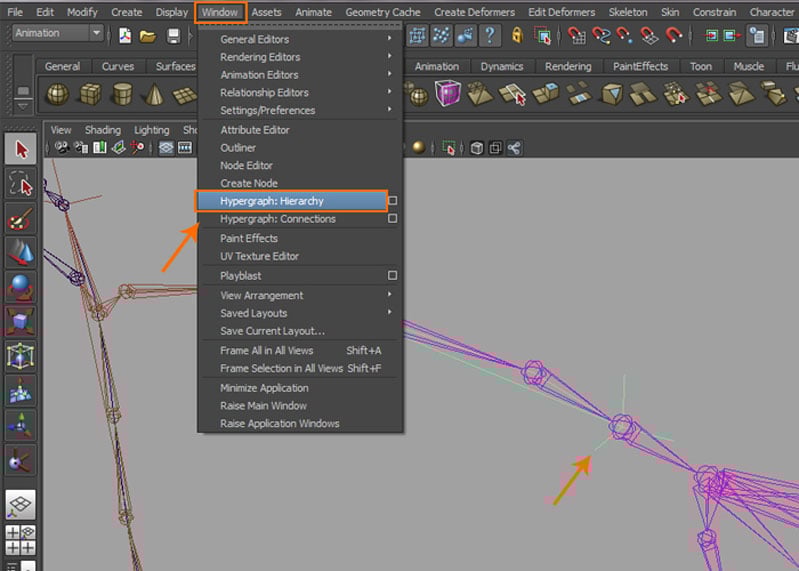This screenshot has width=799, height=571.
Task: Select the arrow Select tool
Action: click(21, 150)
